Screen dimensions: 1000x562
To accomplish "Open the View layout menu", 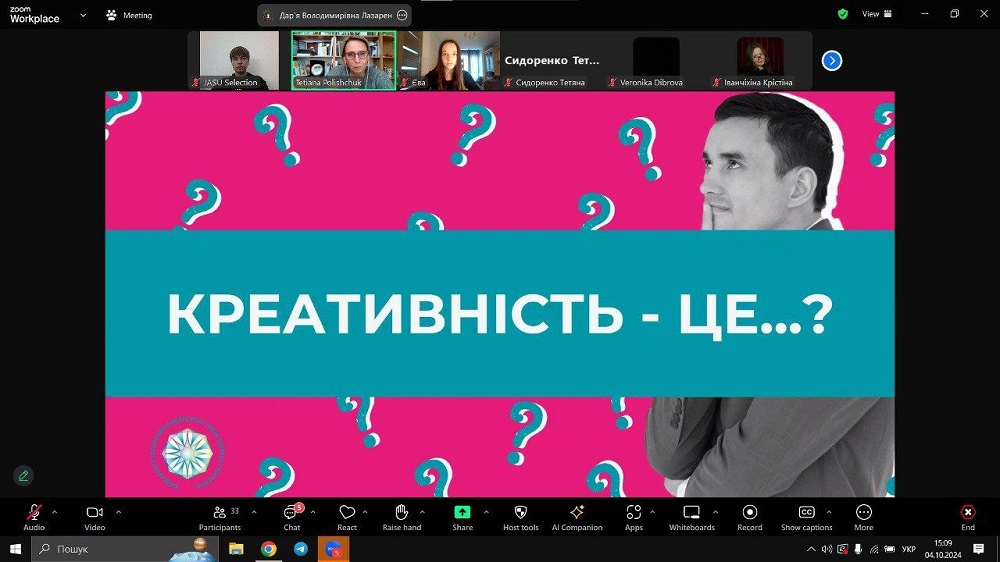I will point(876,14).
